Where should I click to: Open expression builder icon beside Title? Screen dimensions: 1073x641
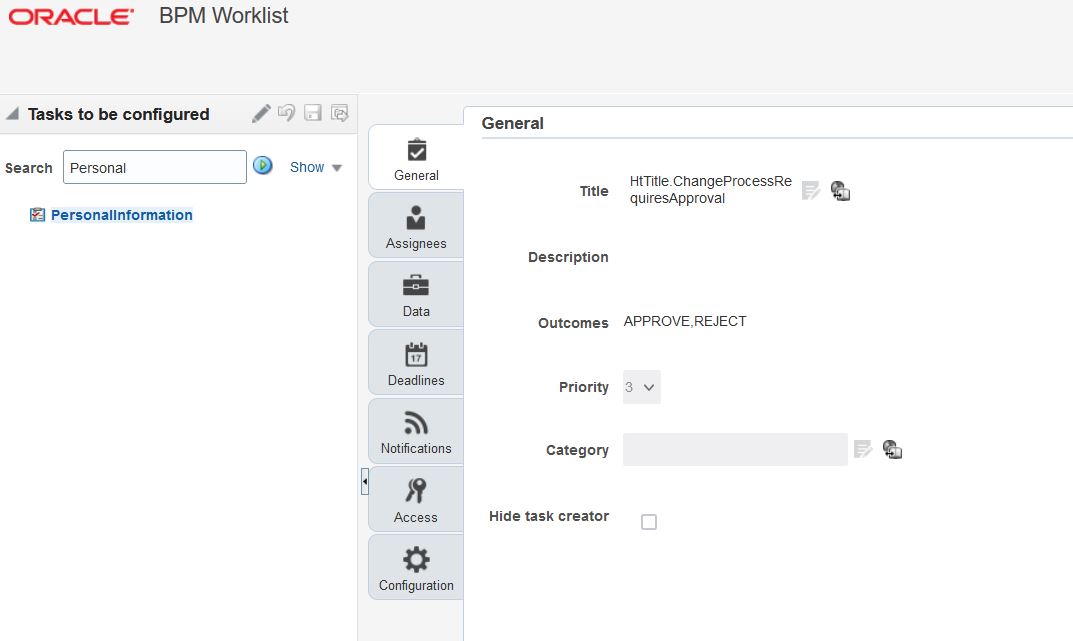[811, 190]
